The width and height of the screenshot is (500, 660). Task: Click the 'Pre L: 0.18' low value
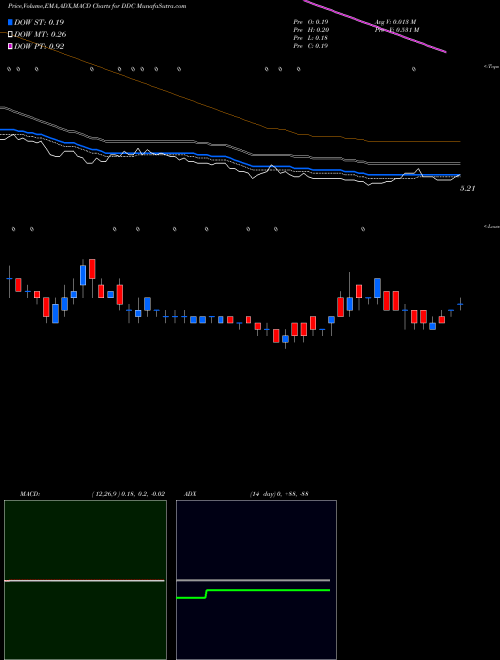(x=311, y=38)
